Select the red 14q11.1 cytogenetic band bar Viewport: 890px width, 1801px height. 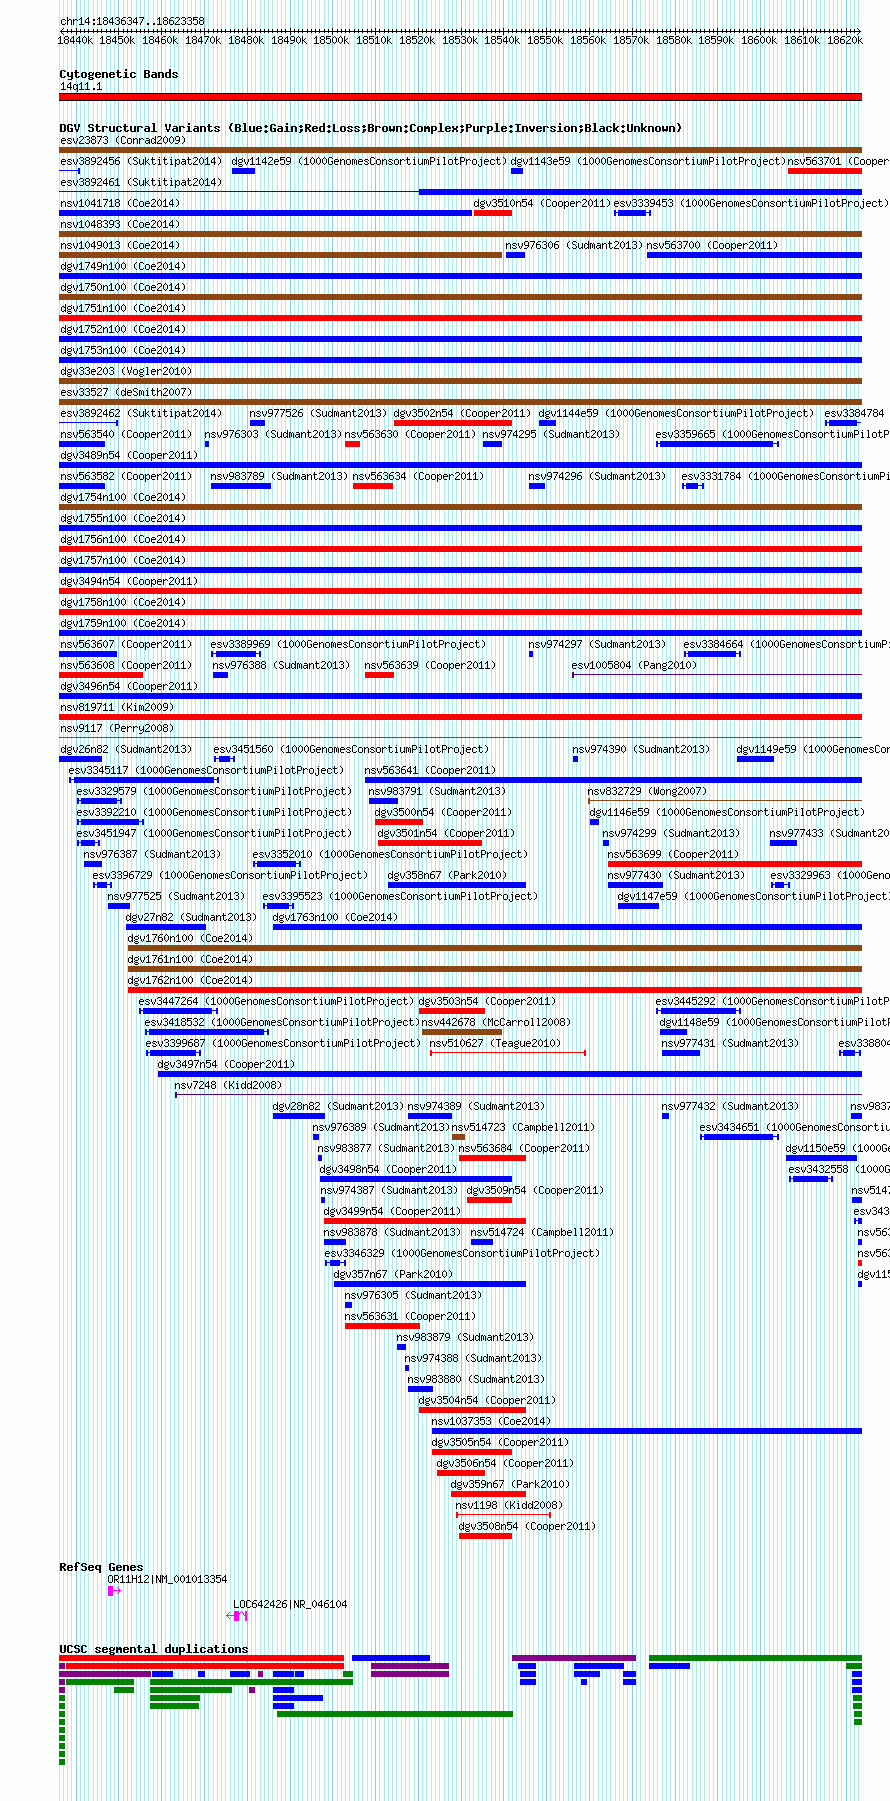tap(460, 97)
